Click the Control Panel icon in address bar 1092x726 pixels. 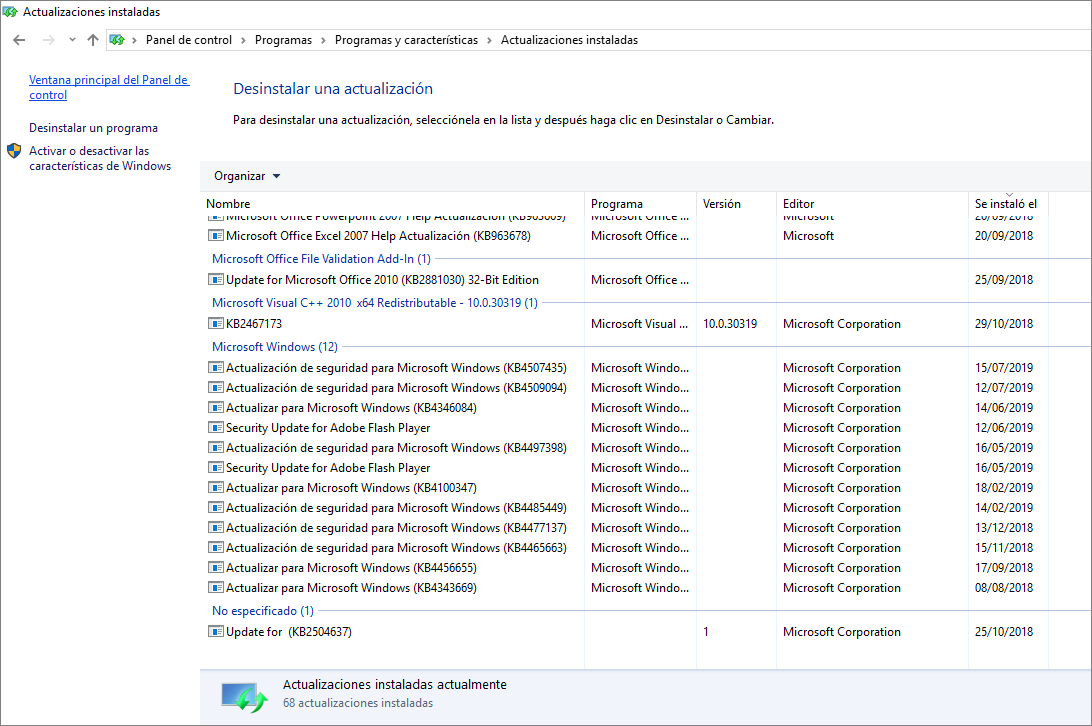click(x=117, y=40)
